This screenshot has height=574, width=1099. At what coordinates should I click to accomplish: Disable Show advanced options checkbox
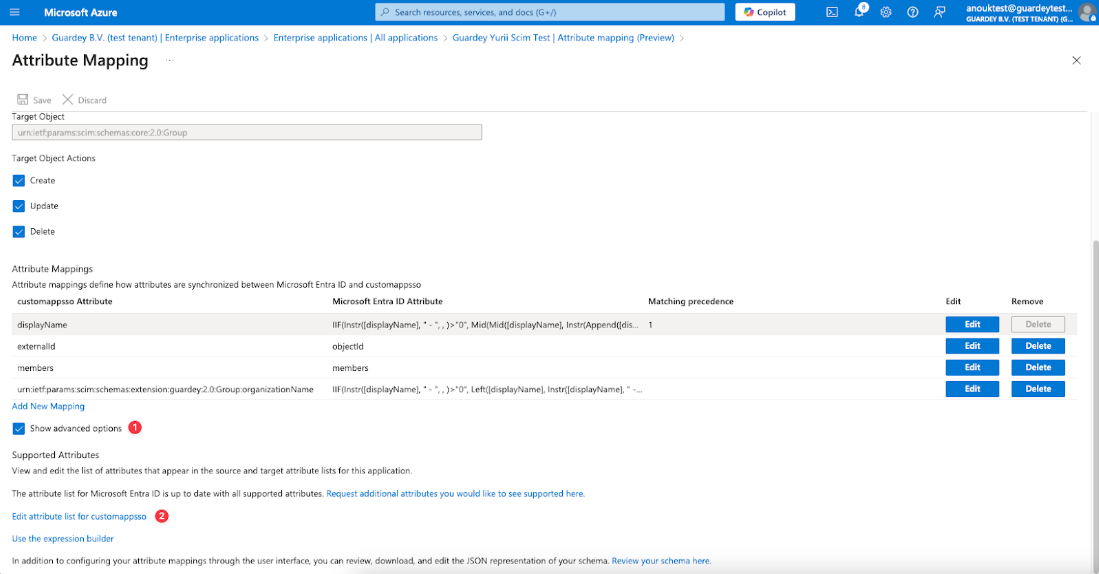[x=19, y=429]
